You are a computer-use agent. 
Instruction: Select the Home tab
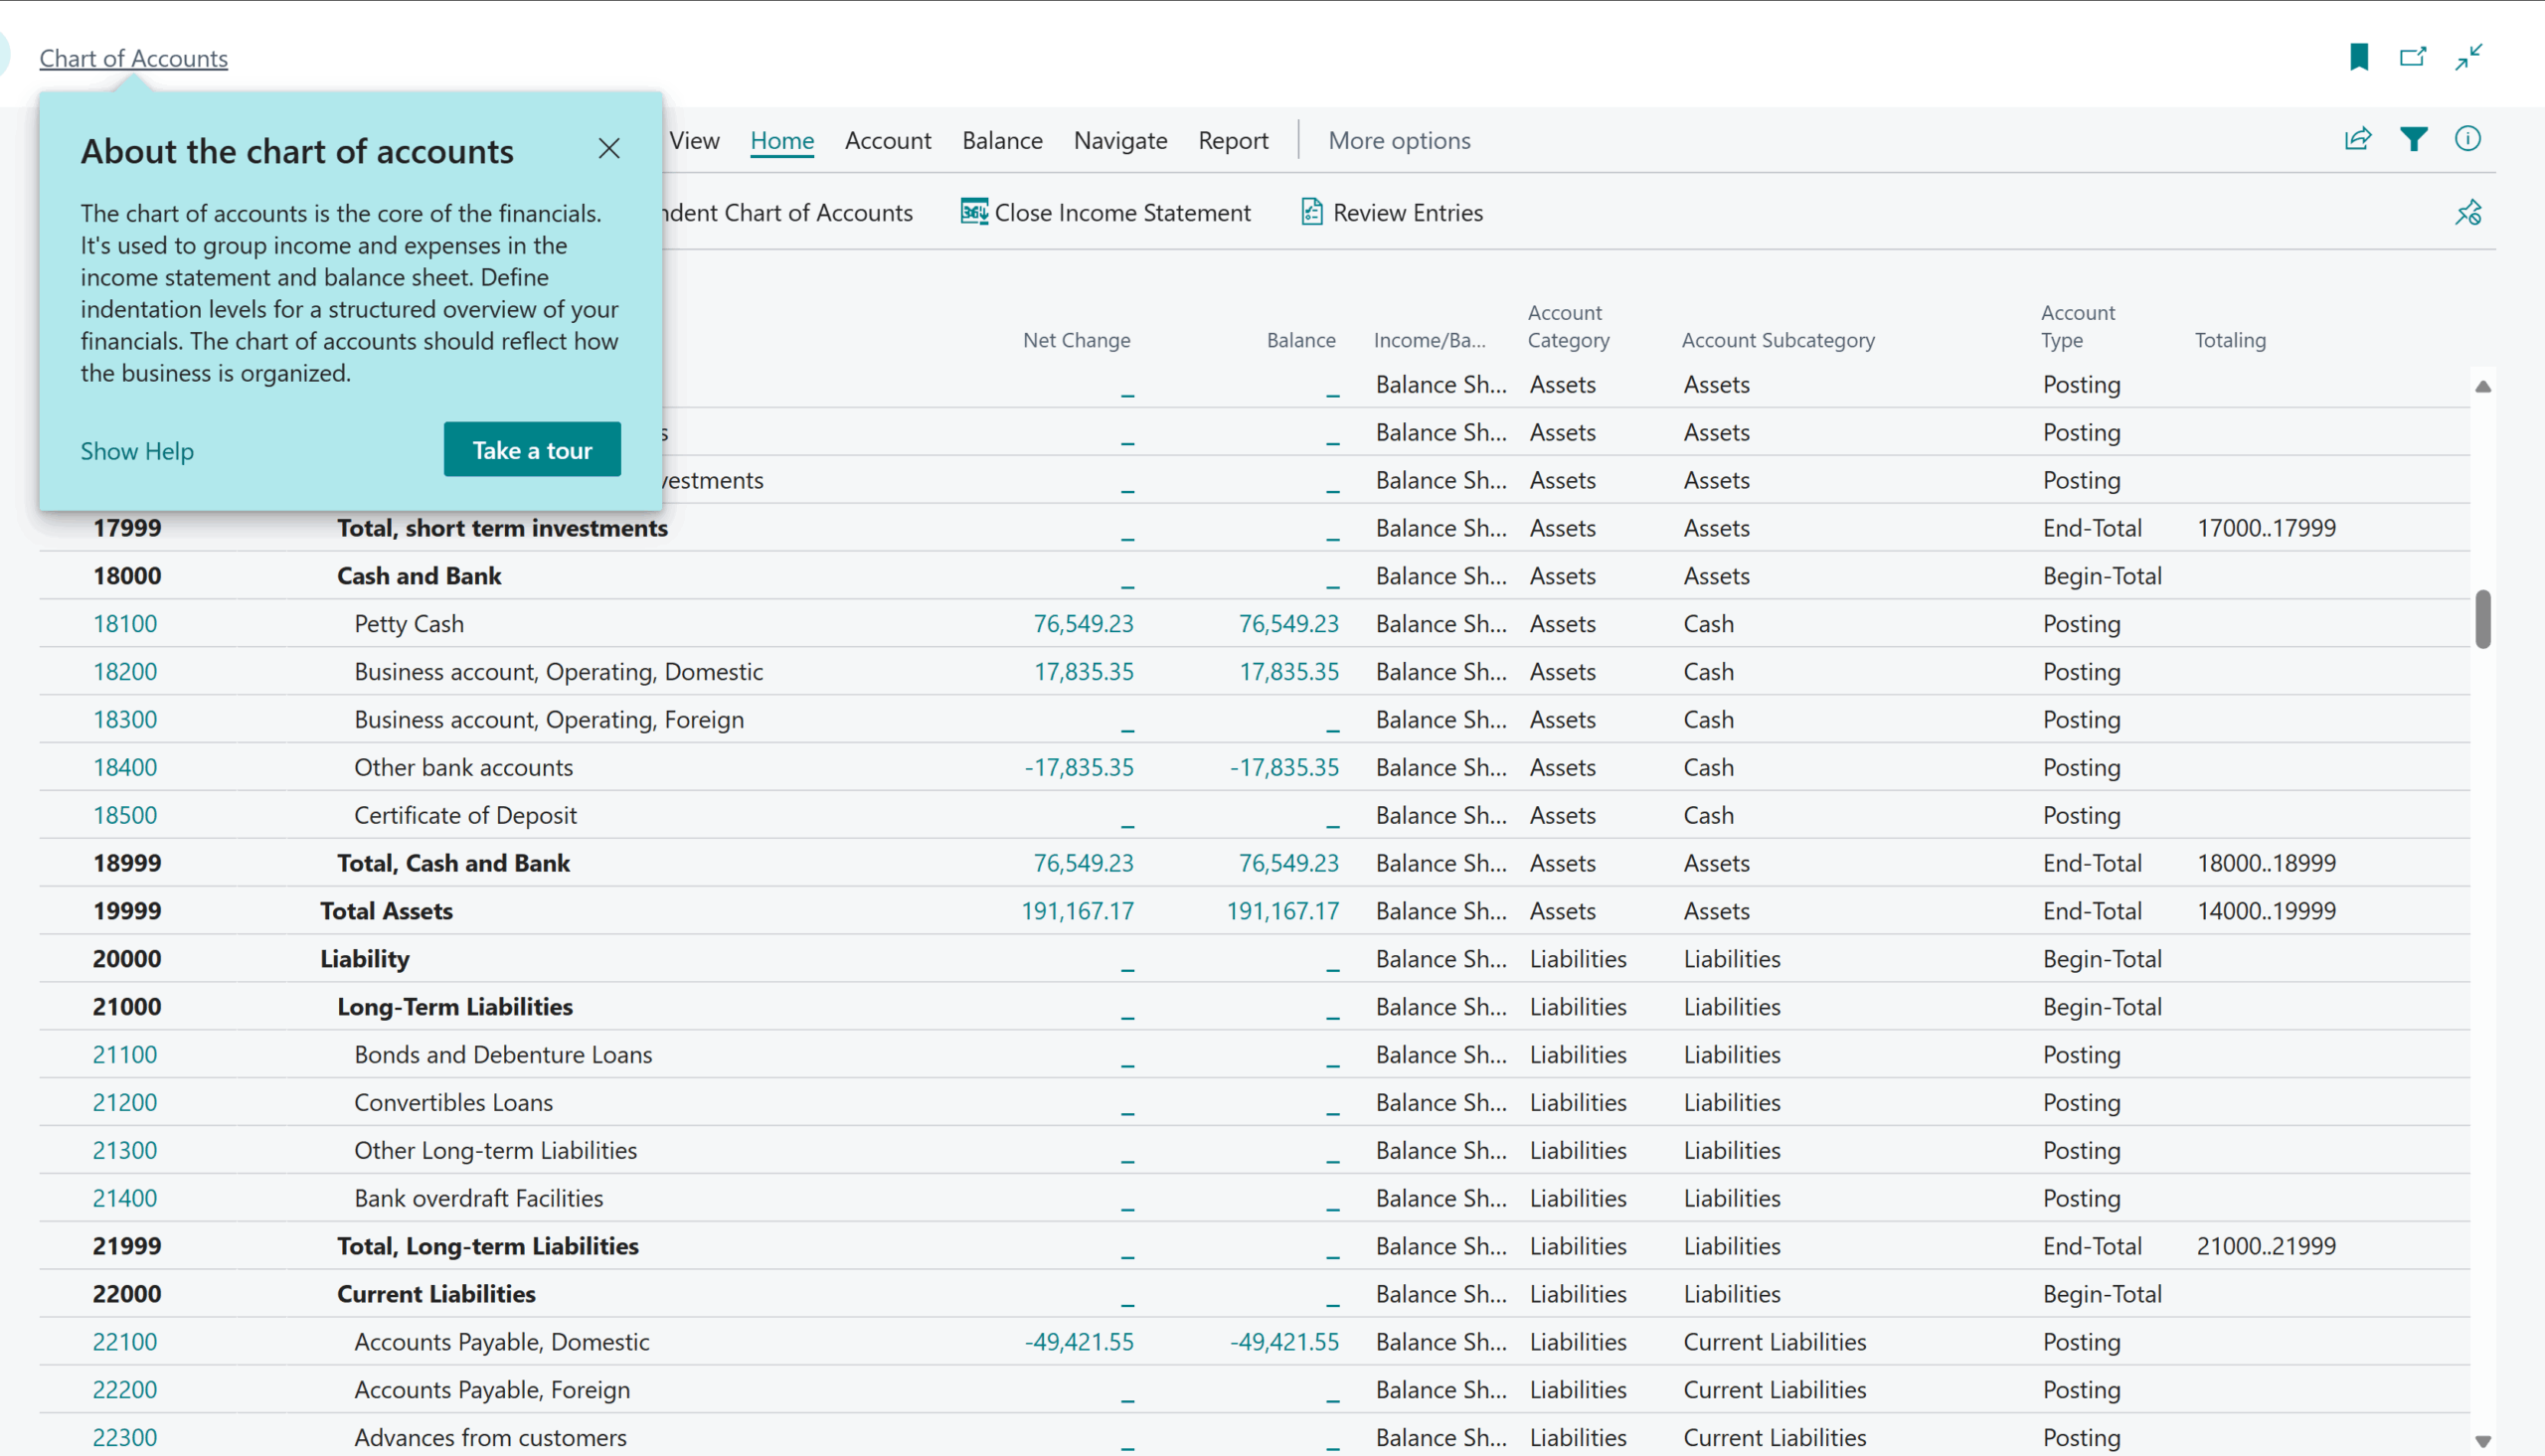782,140
